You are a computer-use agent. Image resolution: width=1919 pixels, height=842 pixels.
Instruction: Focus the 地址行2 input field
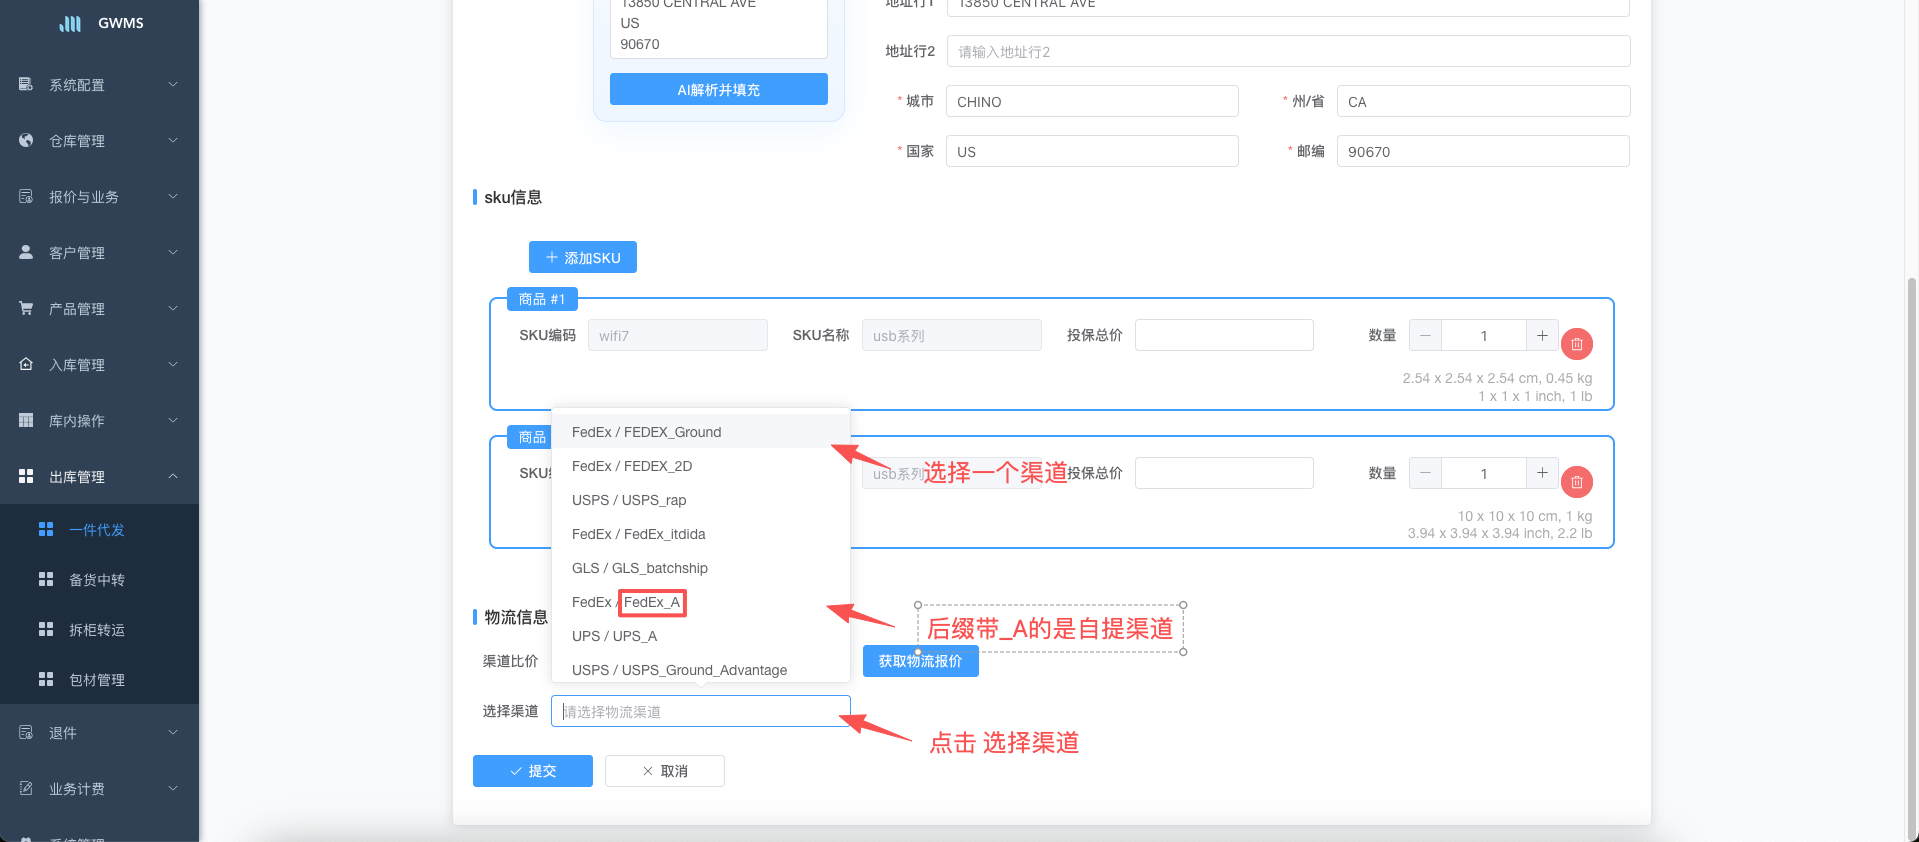click(1288, 51)
